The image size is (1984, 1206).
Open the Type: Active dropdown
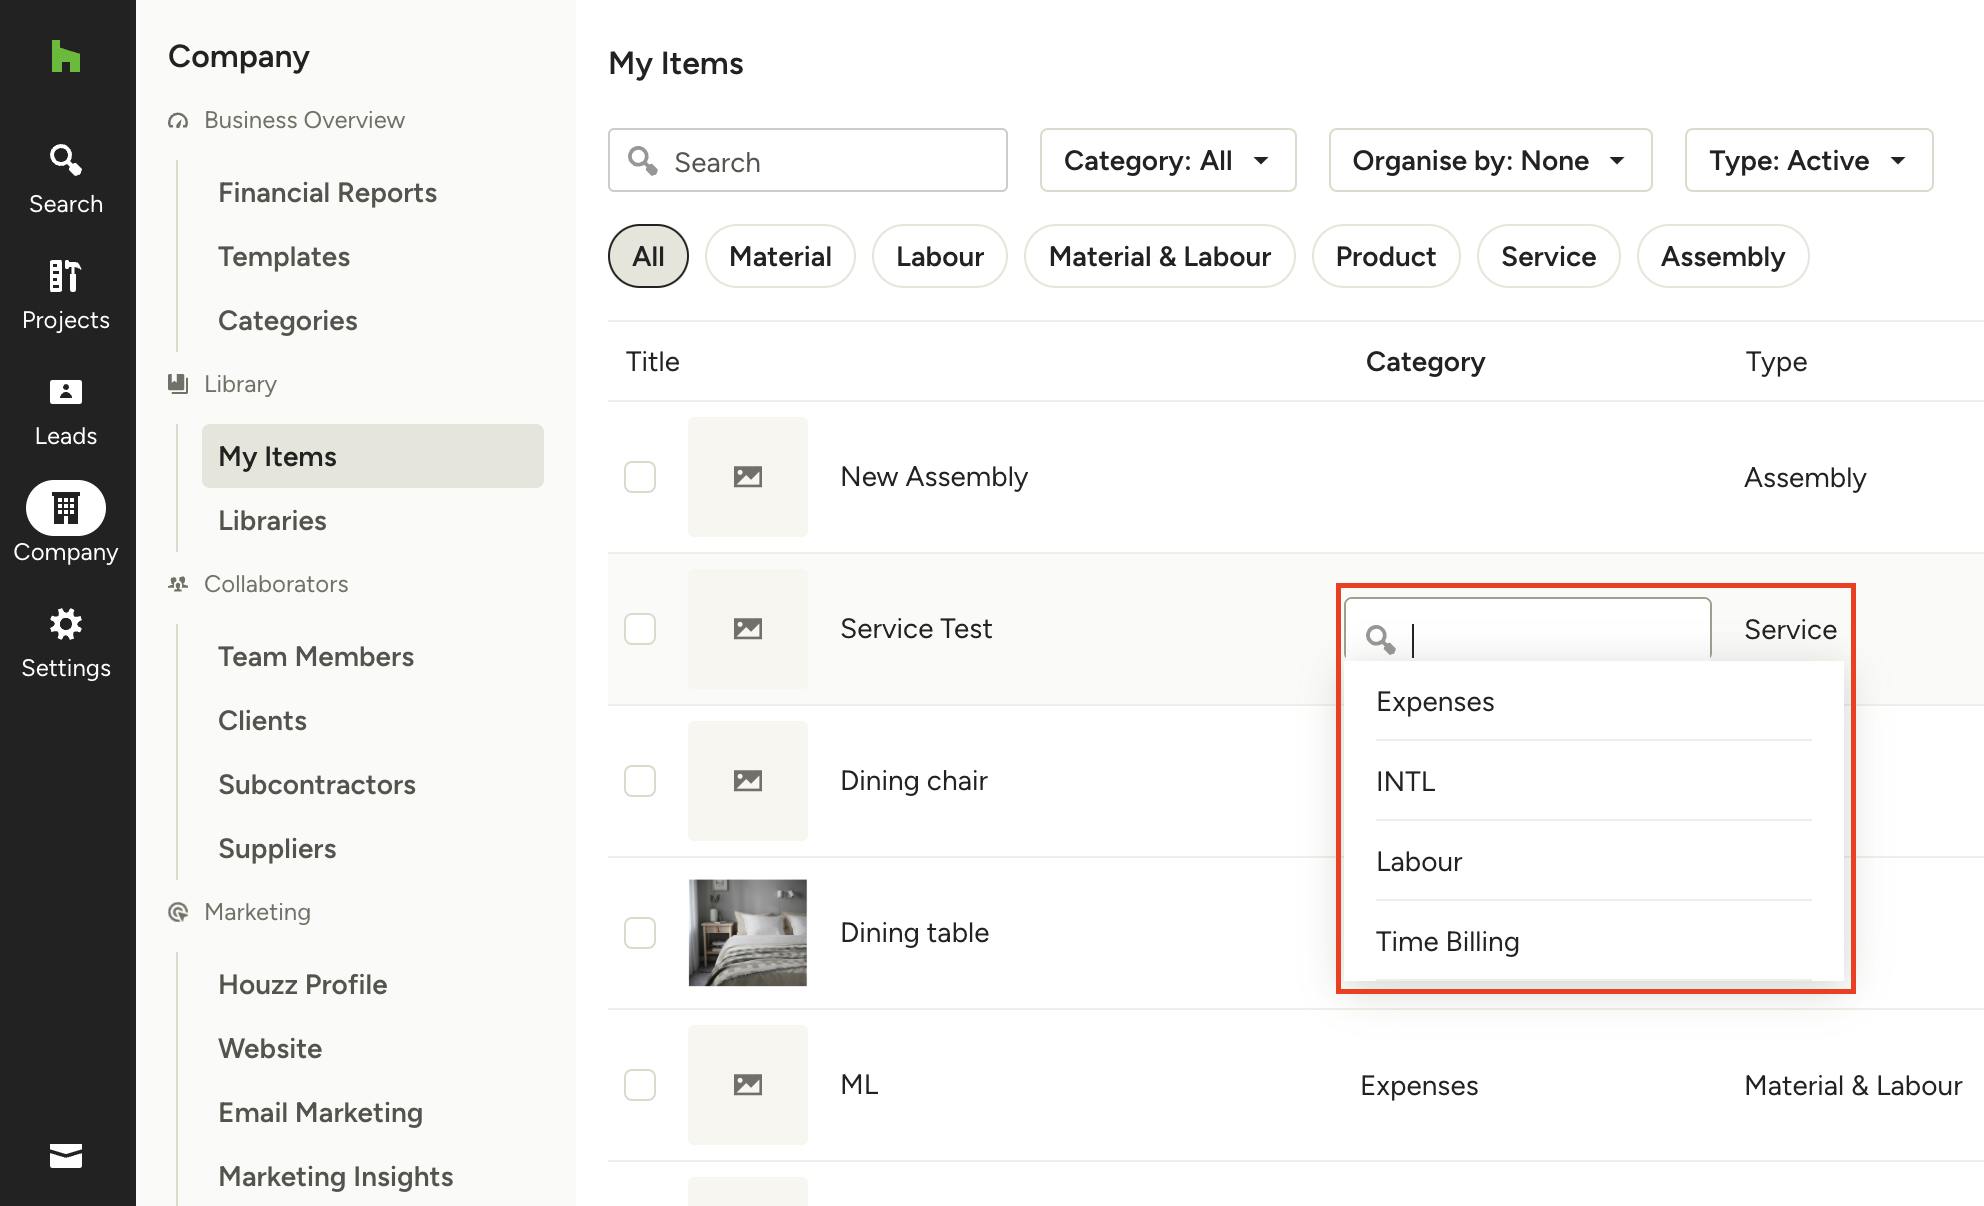1808,160
